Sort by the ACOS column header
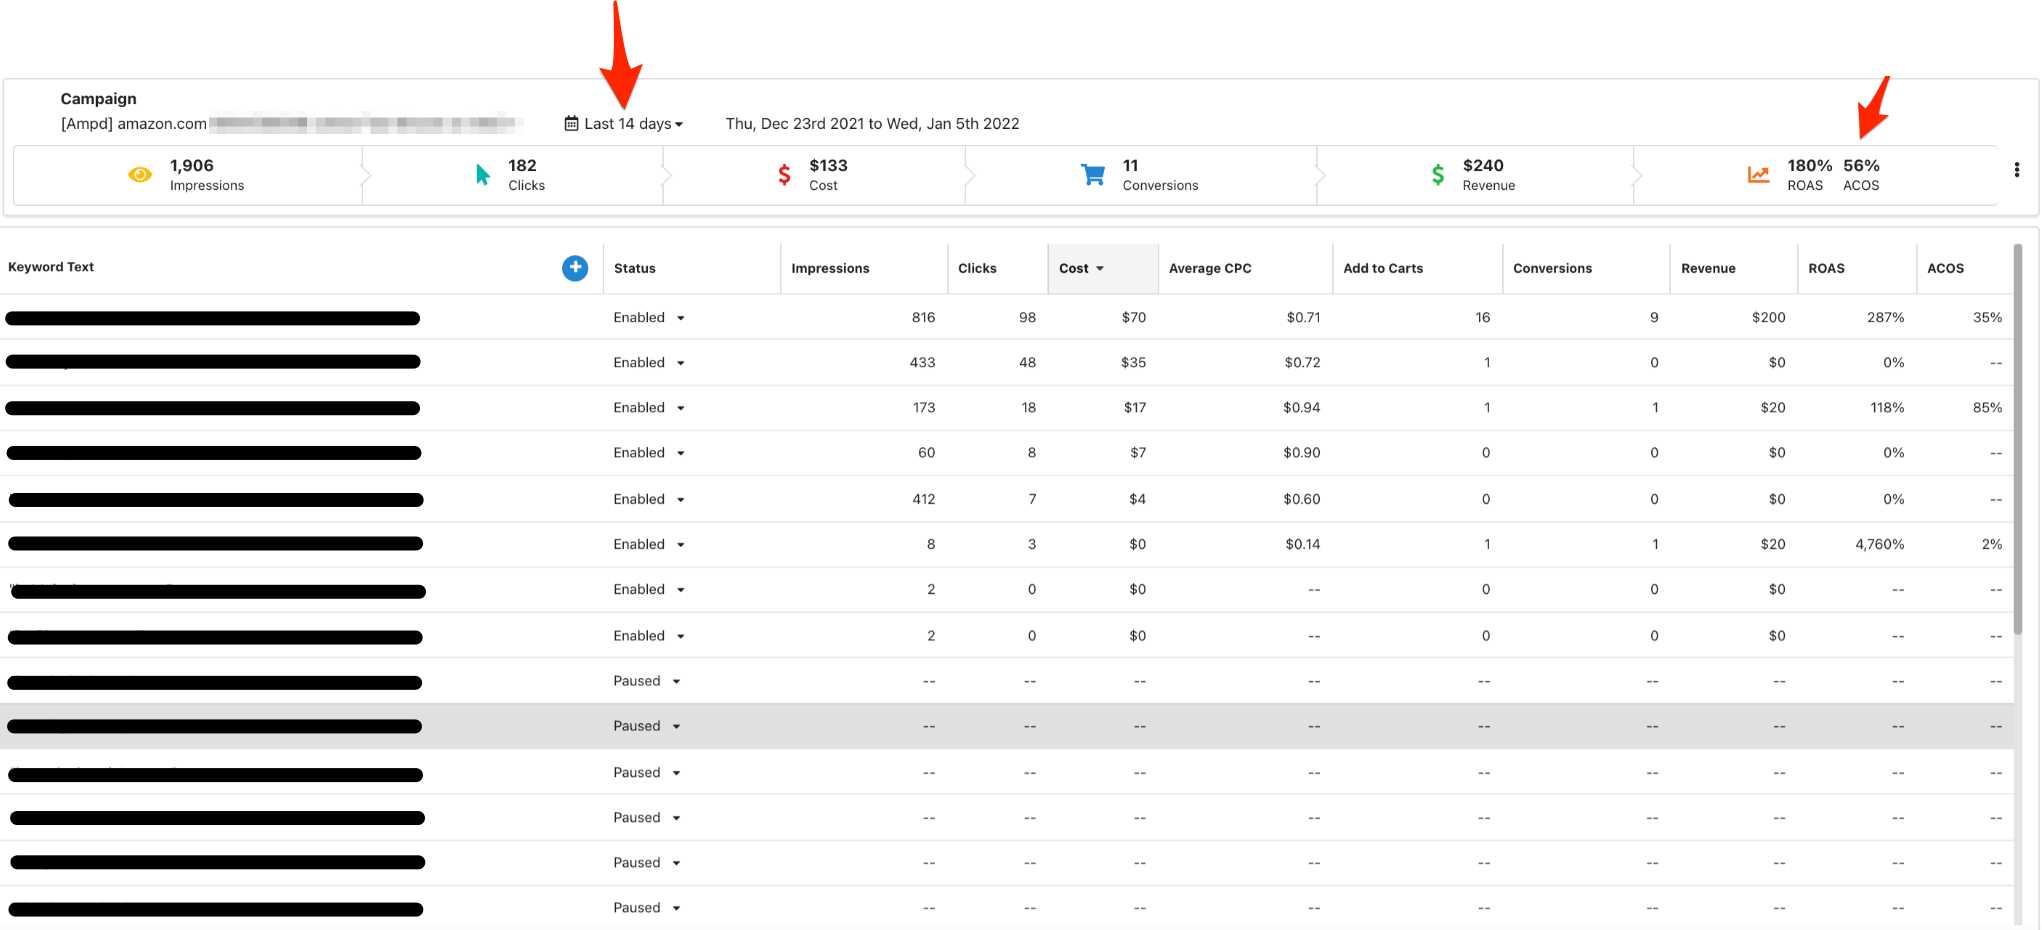 1945,268
